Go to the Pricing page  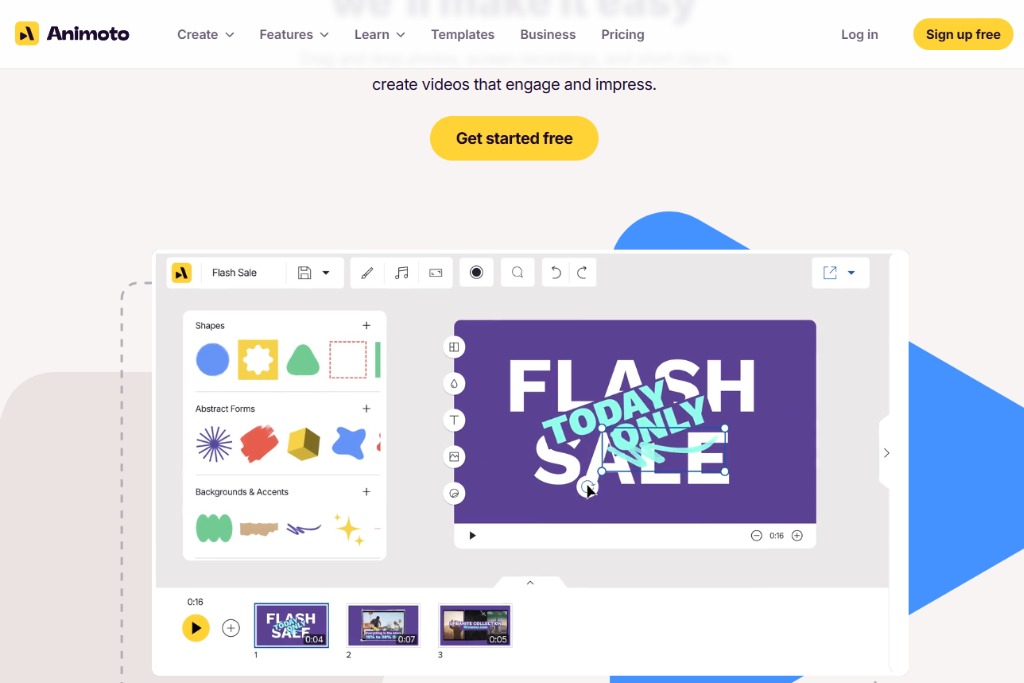tap(622, 35)
